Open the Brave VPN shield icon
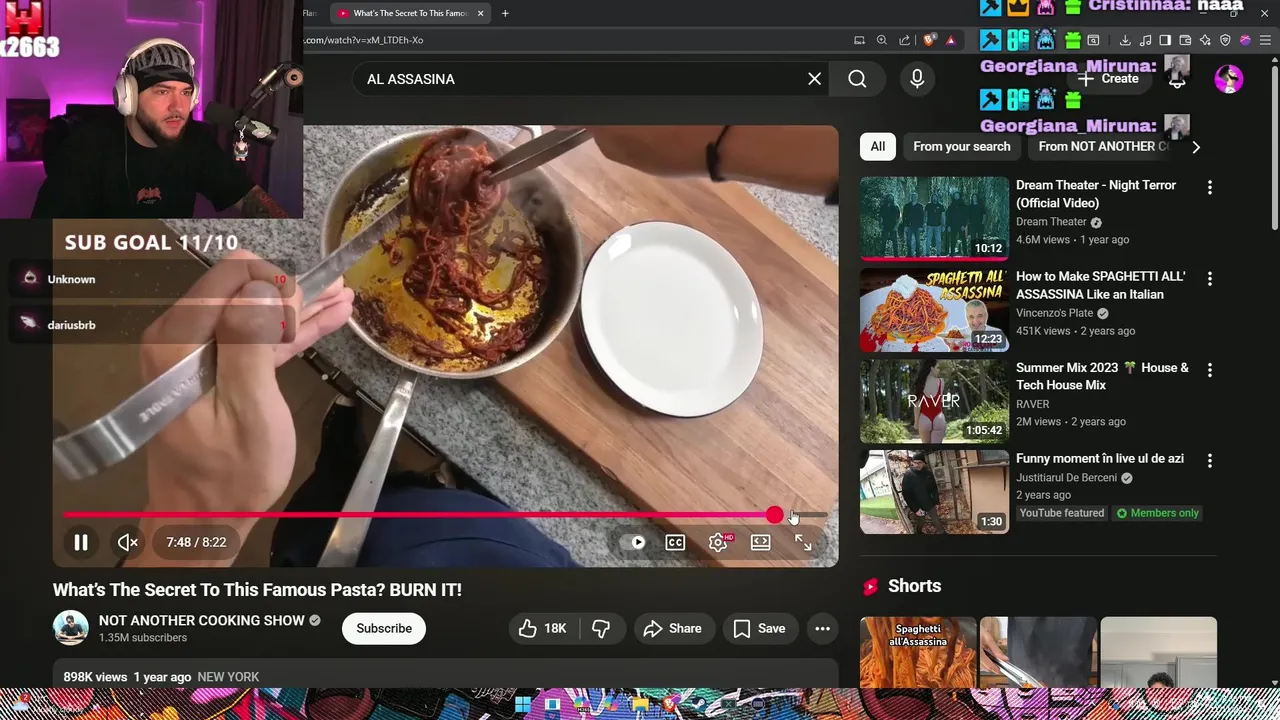 pos(1225,40)
